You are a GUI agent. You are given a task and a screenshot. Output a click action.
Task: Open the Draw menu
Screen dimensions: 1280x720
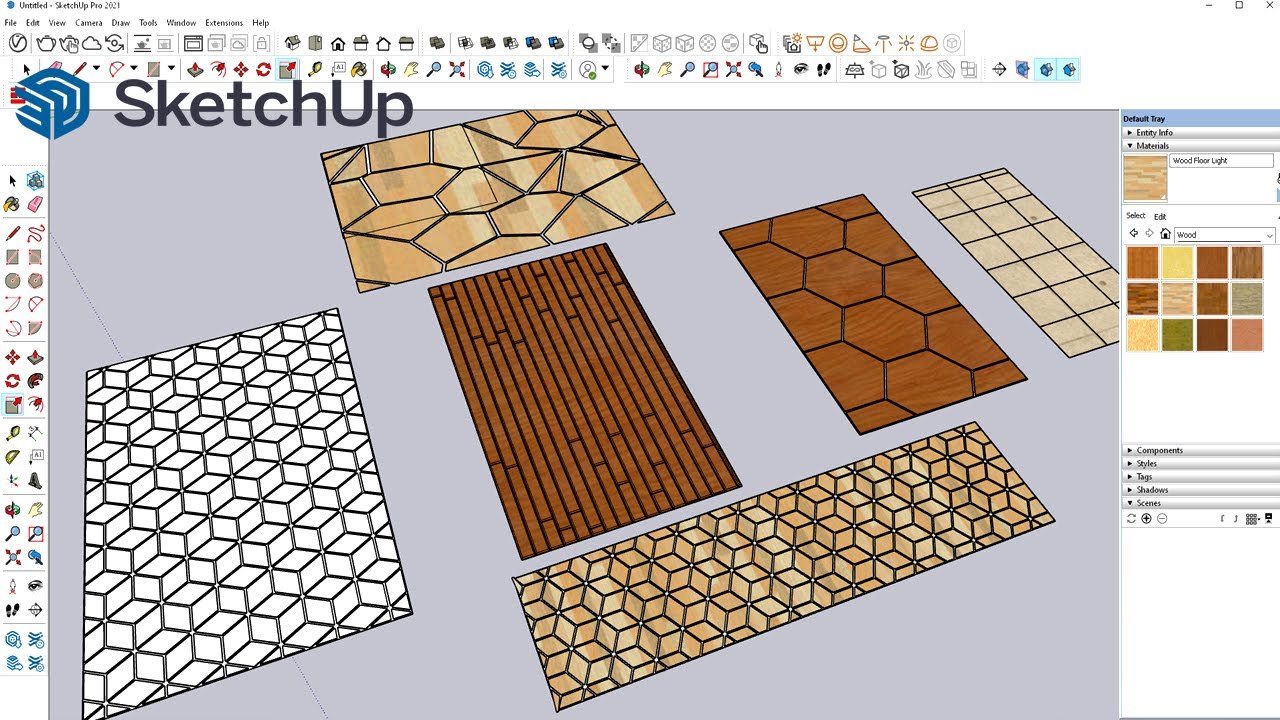120,22
